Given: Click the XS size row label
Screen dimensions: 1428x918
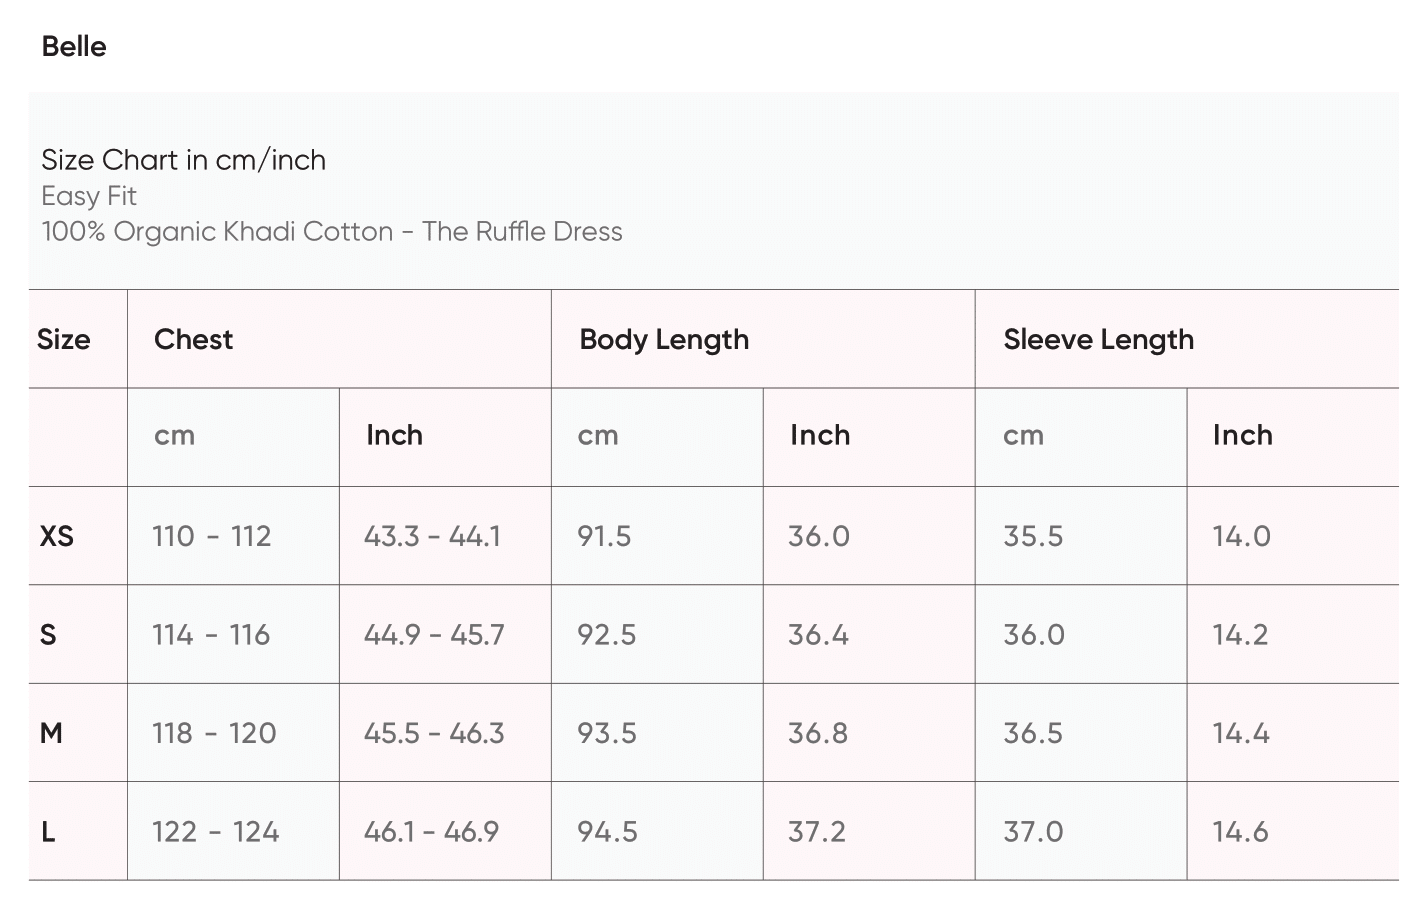Looking at the screenshot, I should (57, 536).
